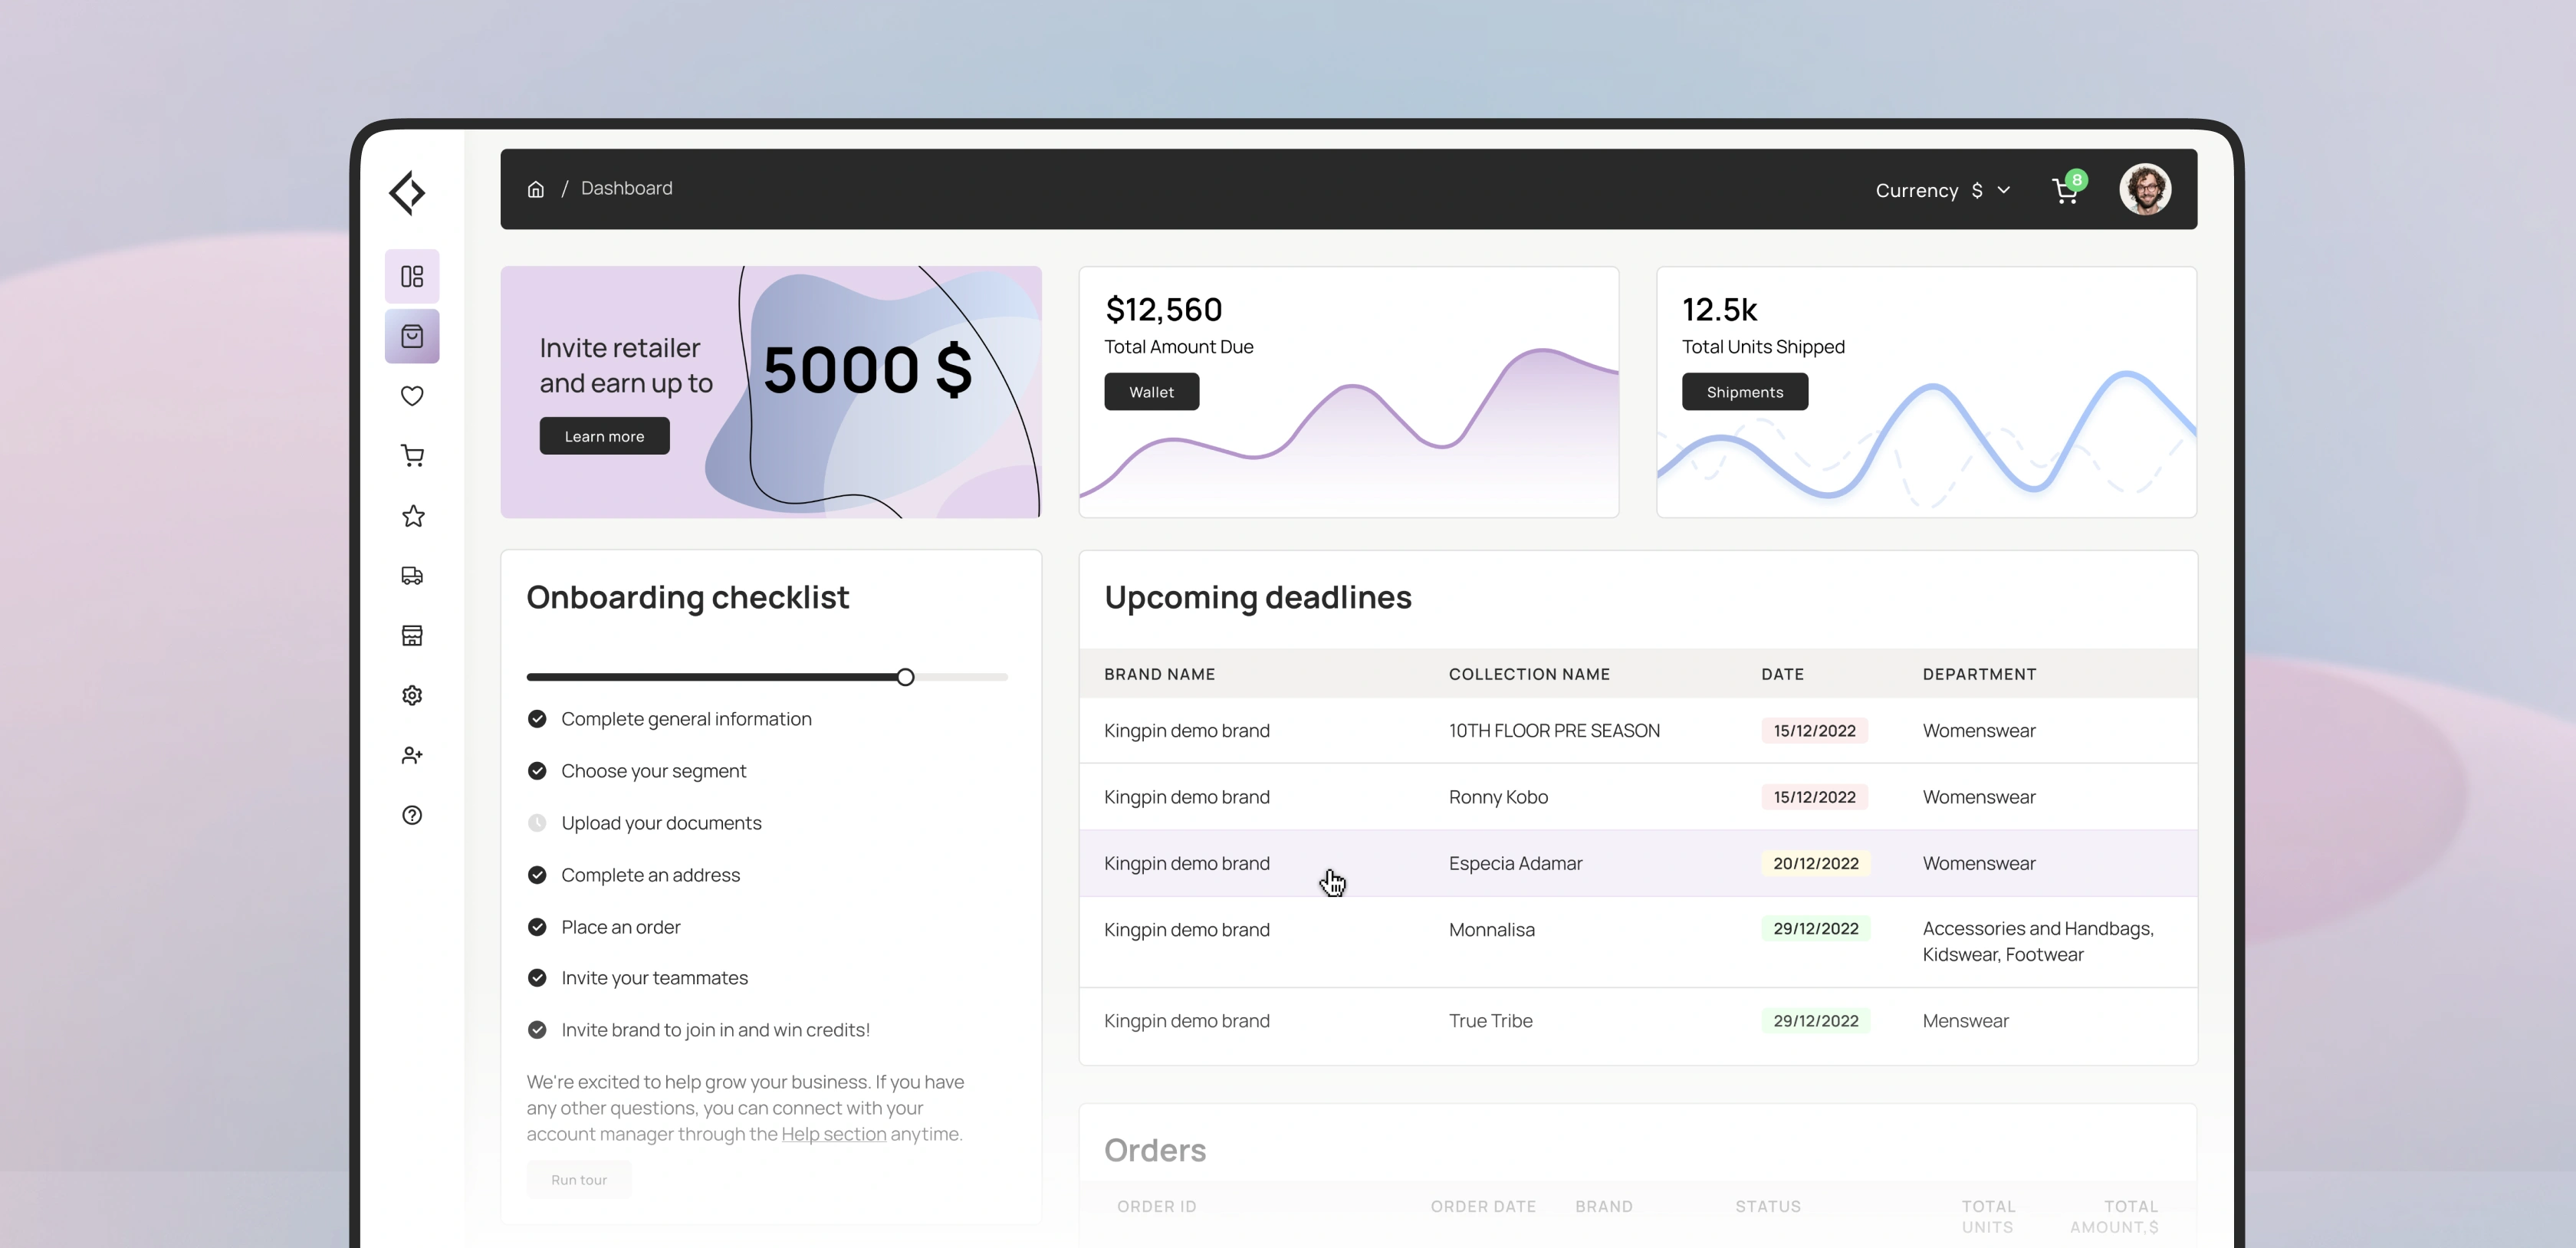Click the Run tour button

(579, 1180)
